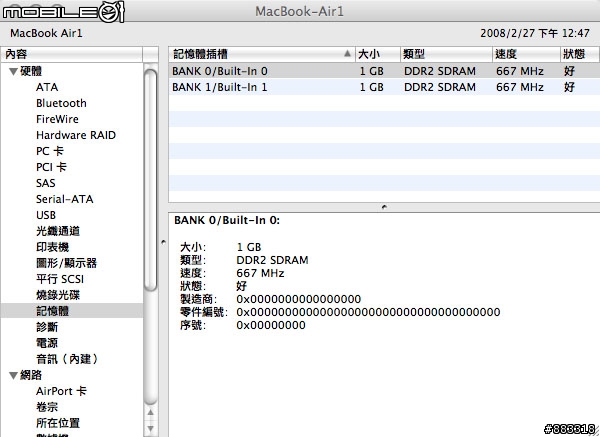The image size is (600, 437).
Task: Select AirPort 卡 in the sidebar
Action: [61, 391]
